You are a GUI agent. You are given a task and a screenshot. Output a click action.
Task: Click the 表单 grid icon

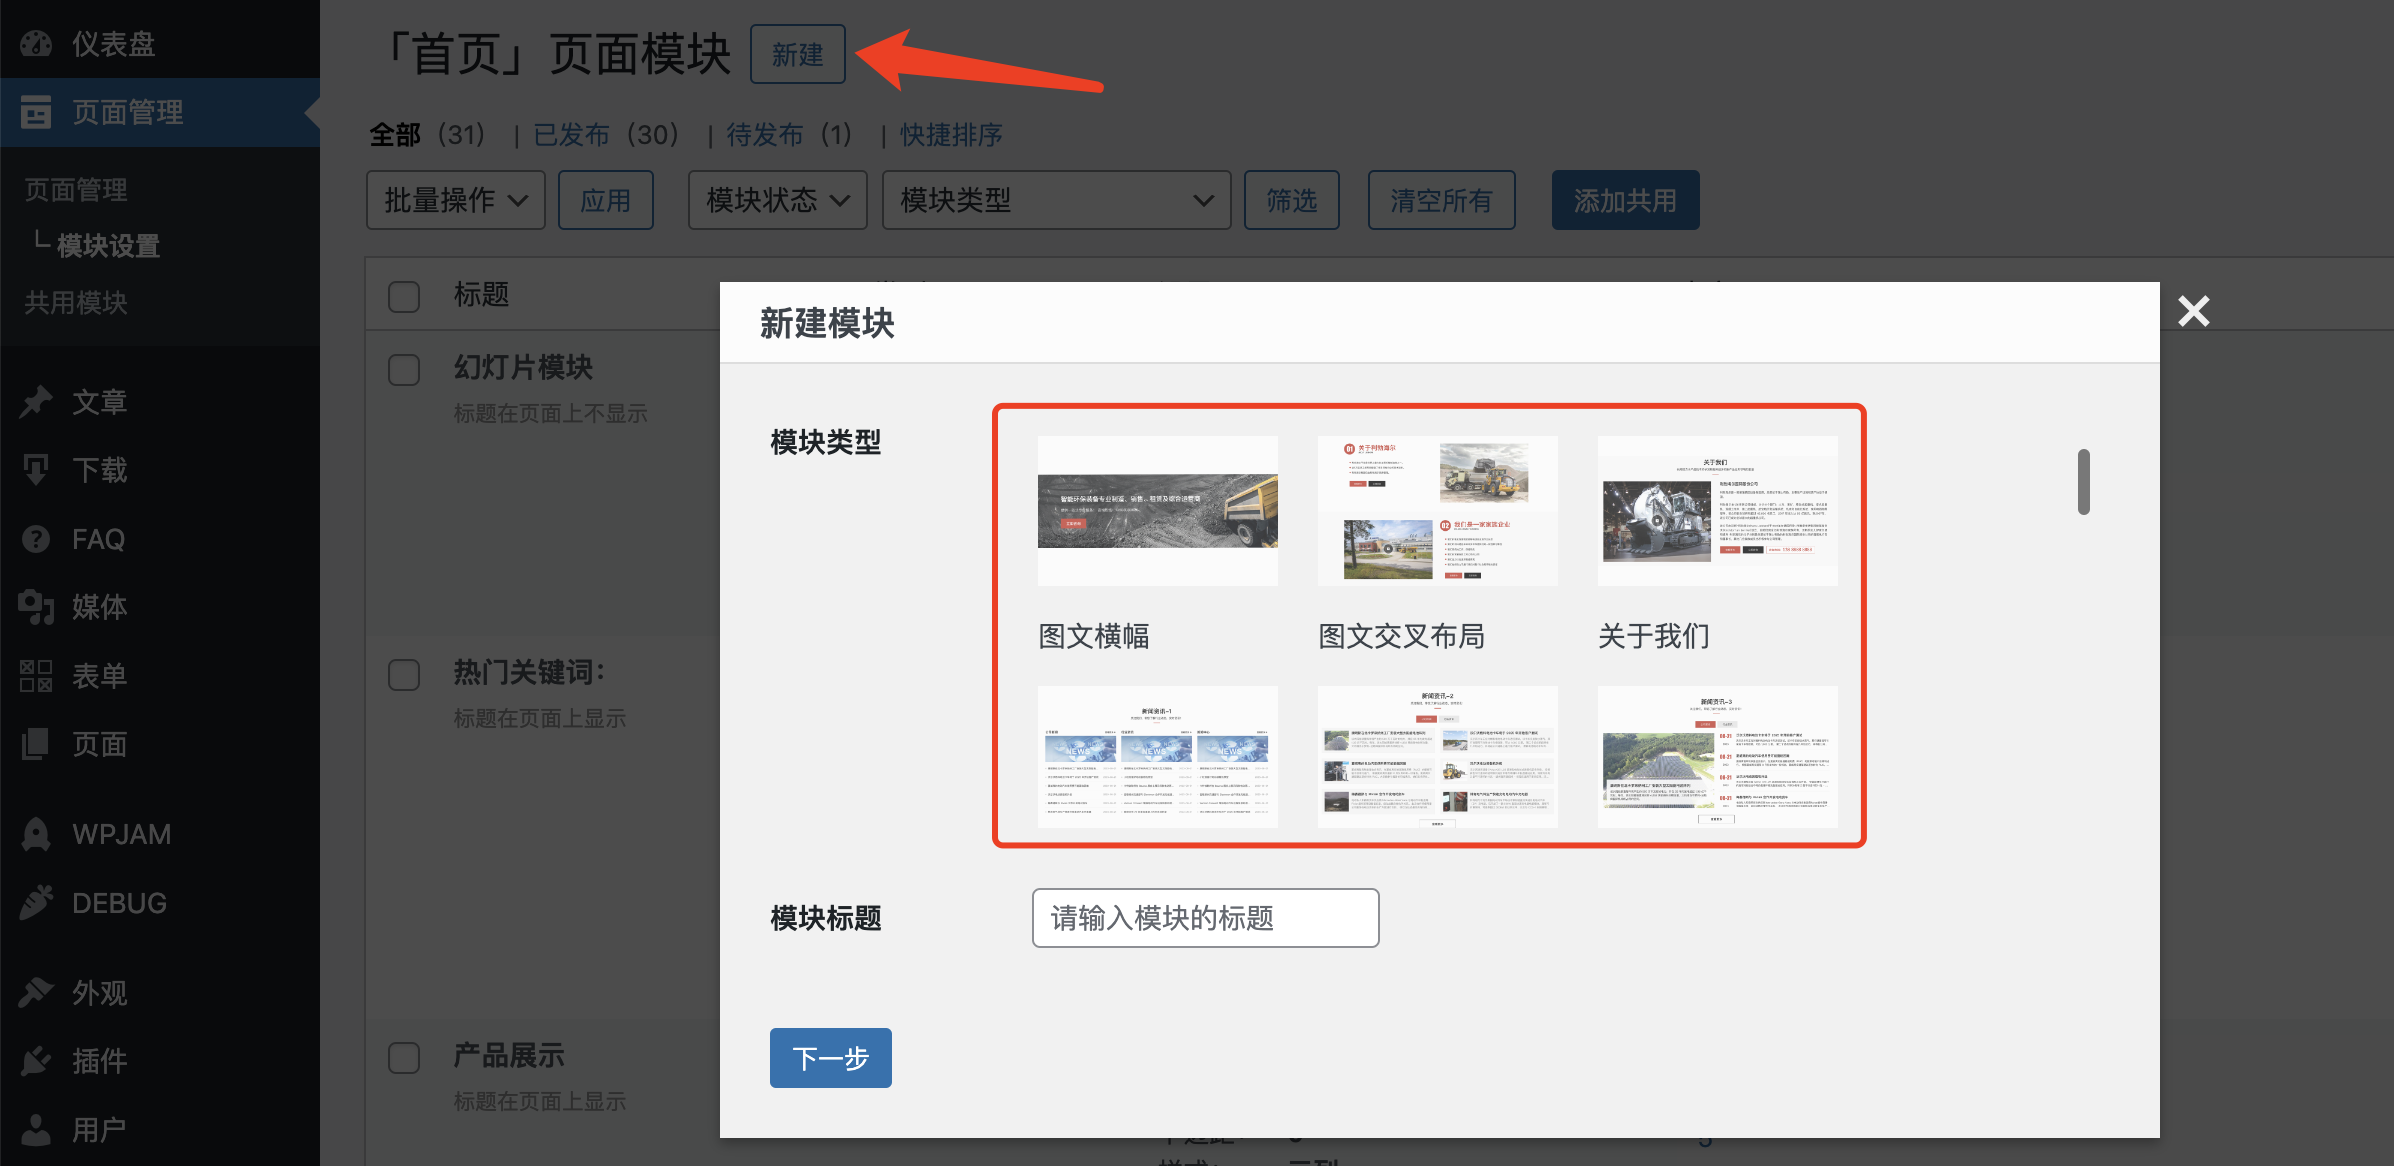click(36, 676)
